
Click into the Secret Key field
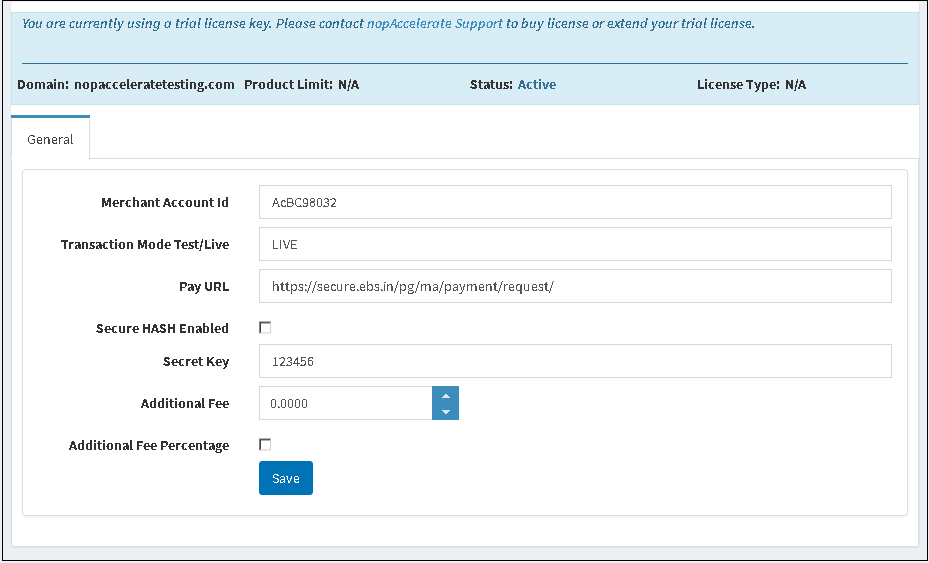(x=574, y=362)
